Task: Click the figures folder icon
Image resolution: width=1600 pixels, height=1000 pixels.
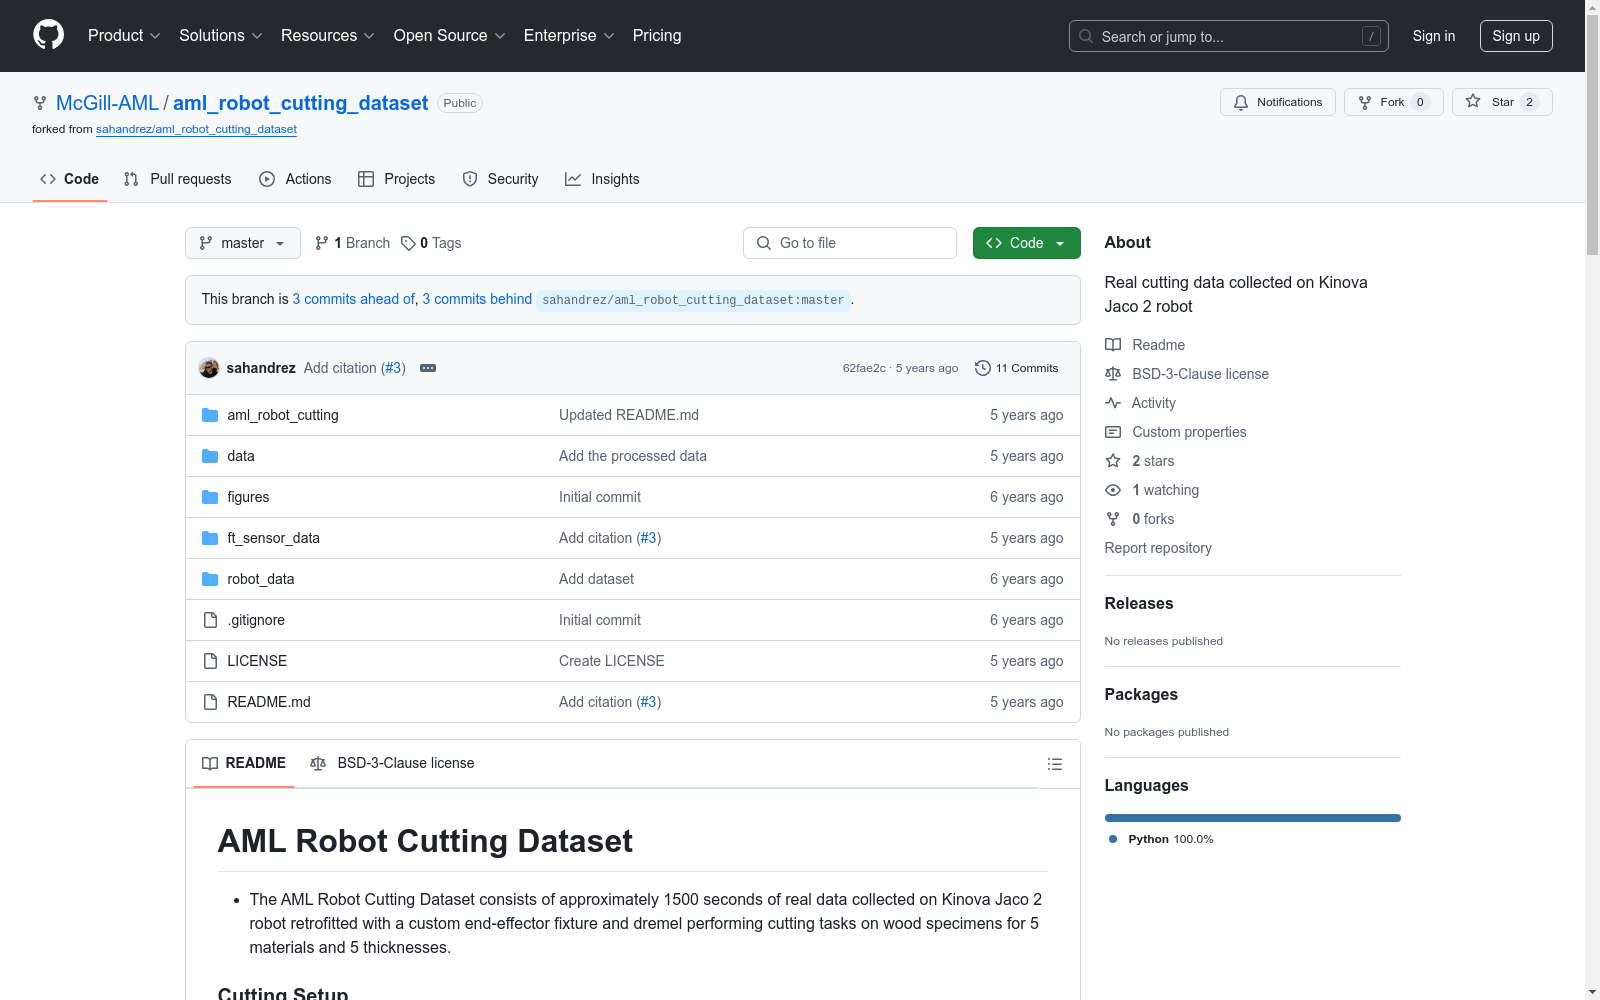Action: (x=210, y=497)
